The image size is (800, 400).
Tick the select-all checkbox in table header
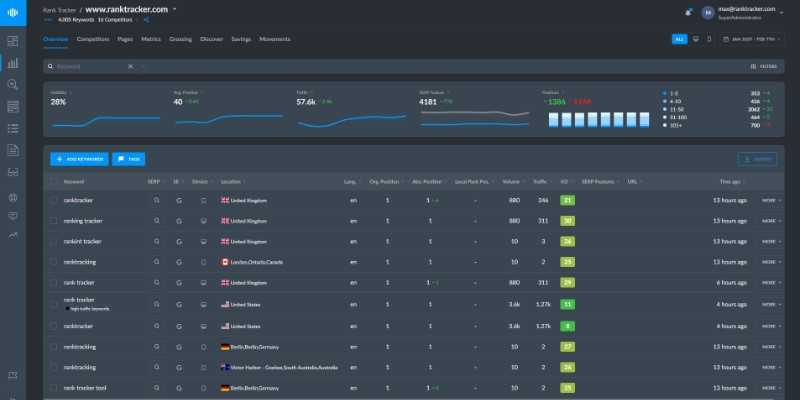(x=54, y=181)
